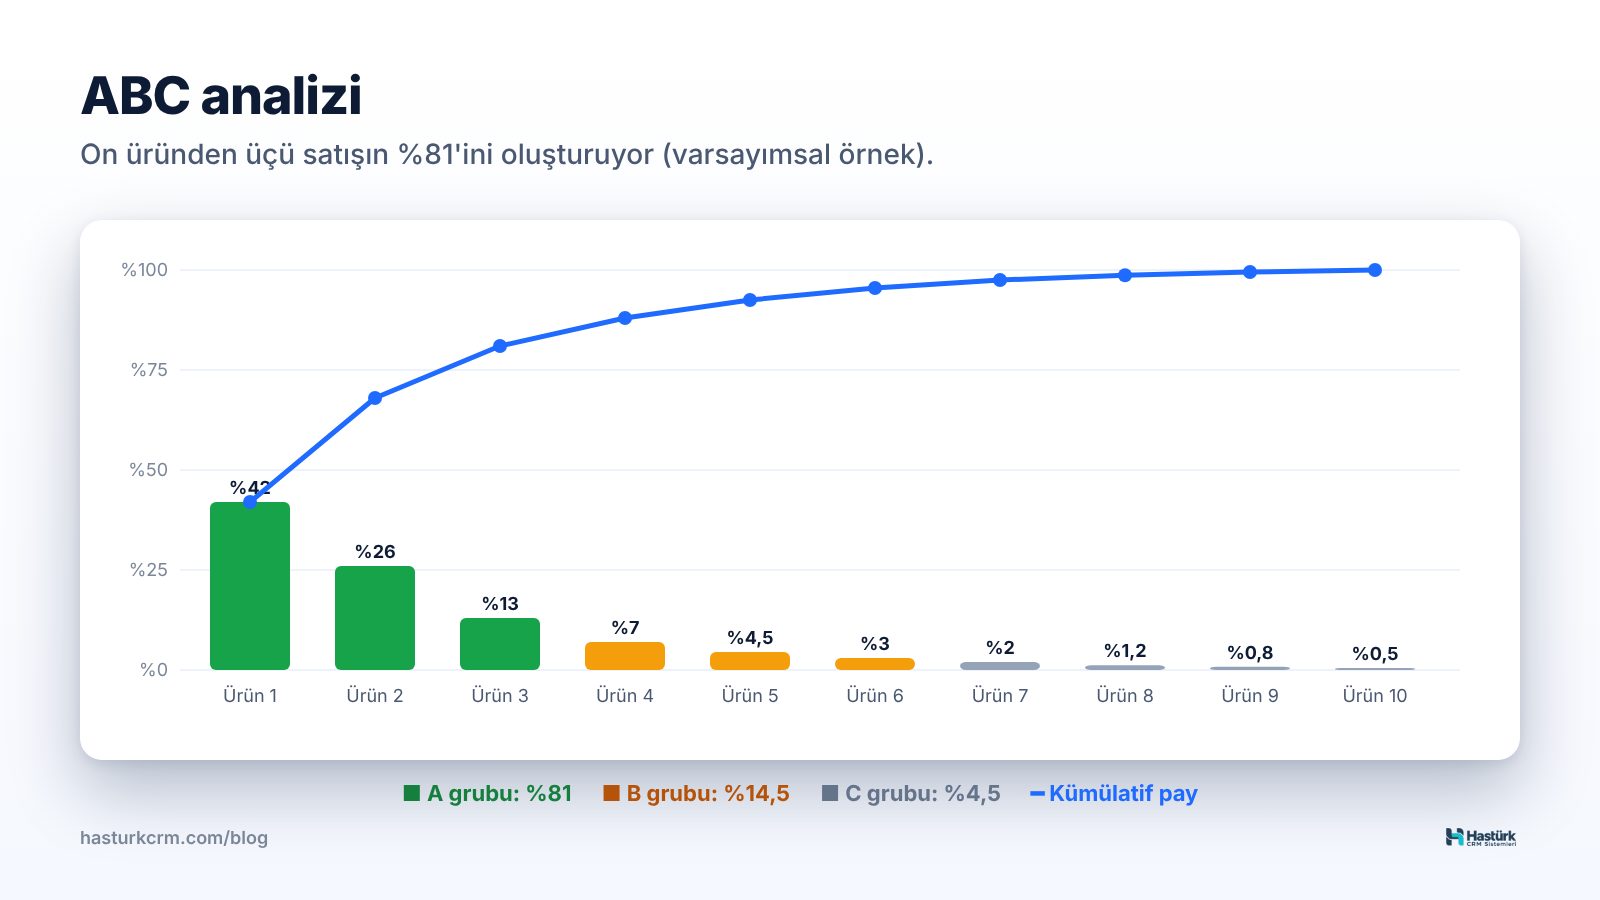The width and height of the screenshot is (1600, 900).
Task: Select the subtitle starting "On üründen üçü"
Action: (x=507, y=155)
